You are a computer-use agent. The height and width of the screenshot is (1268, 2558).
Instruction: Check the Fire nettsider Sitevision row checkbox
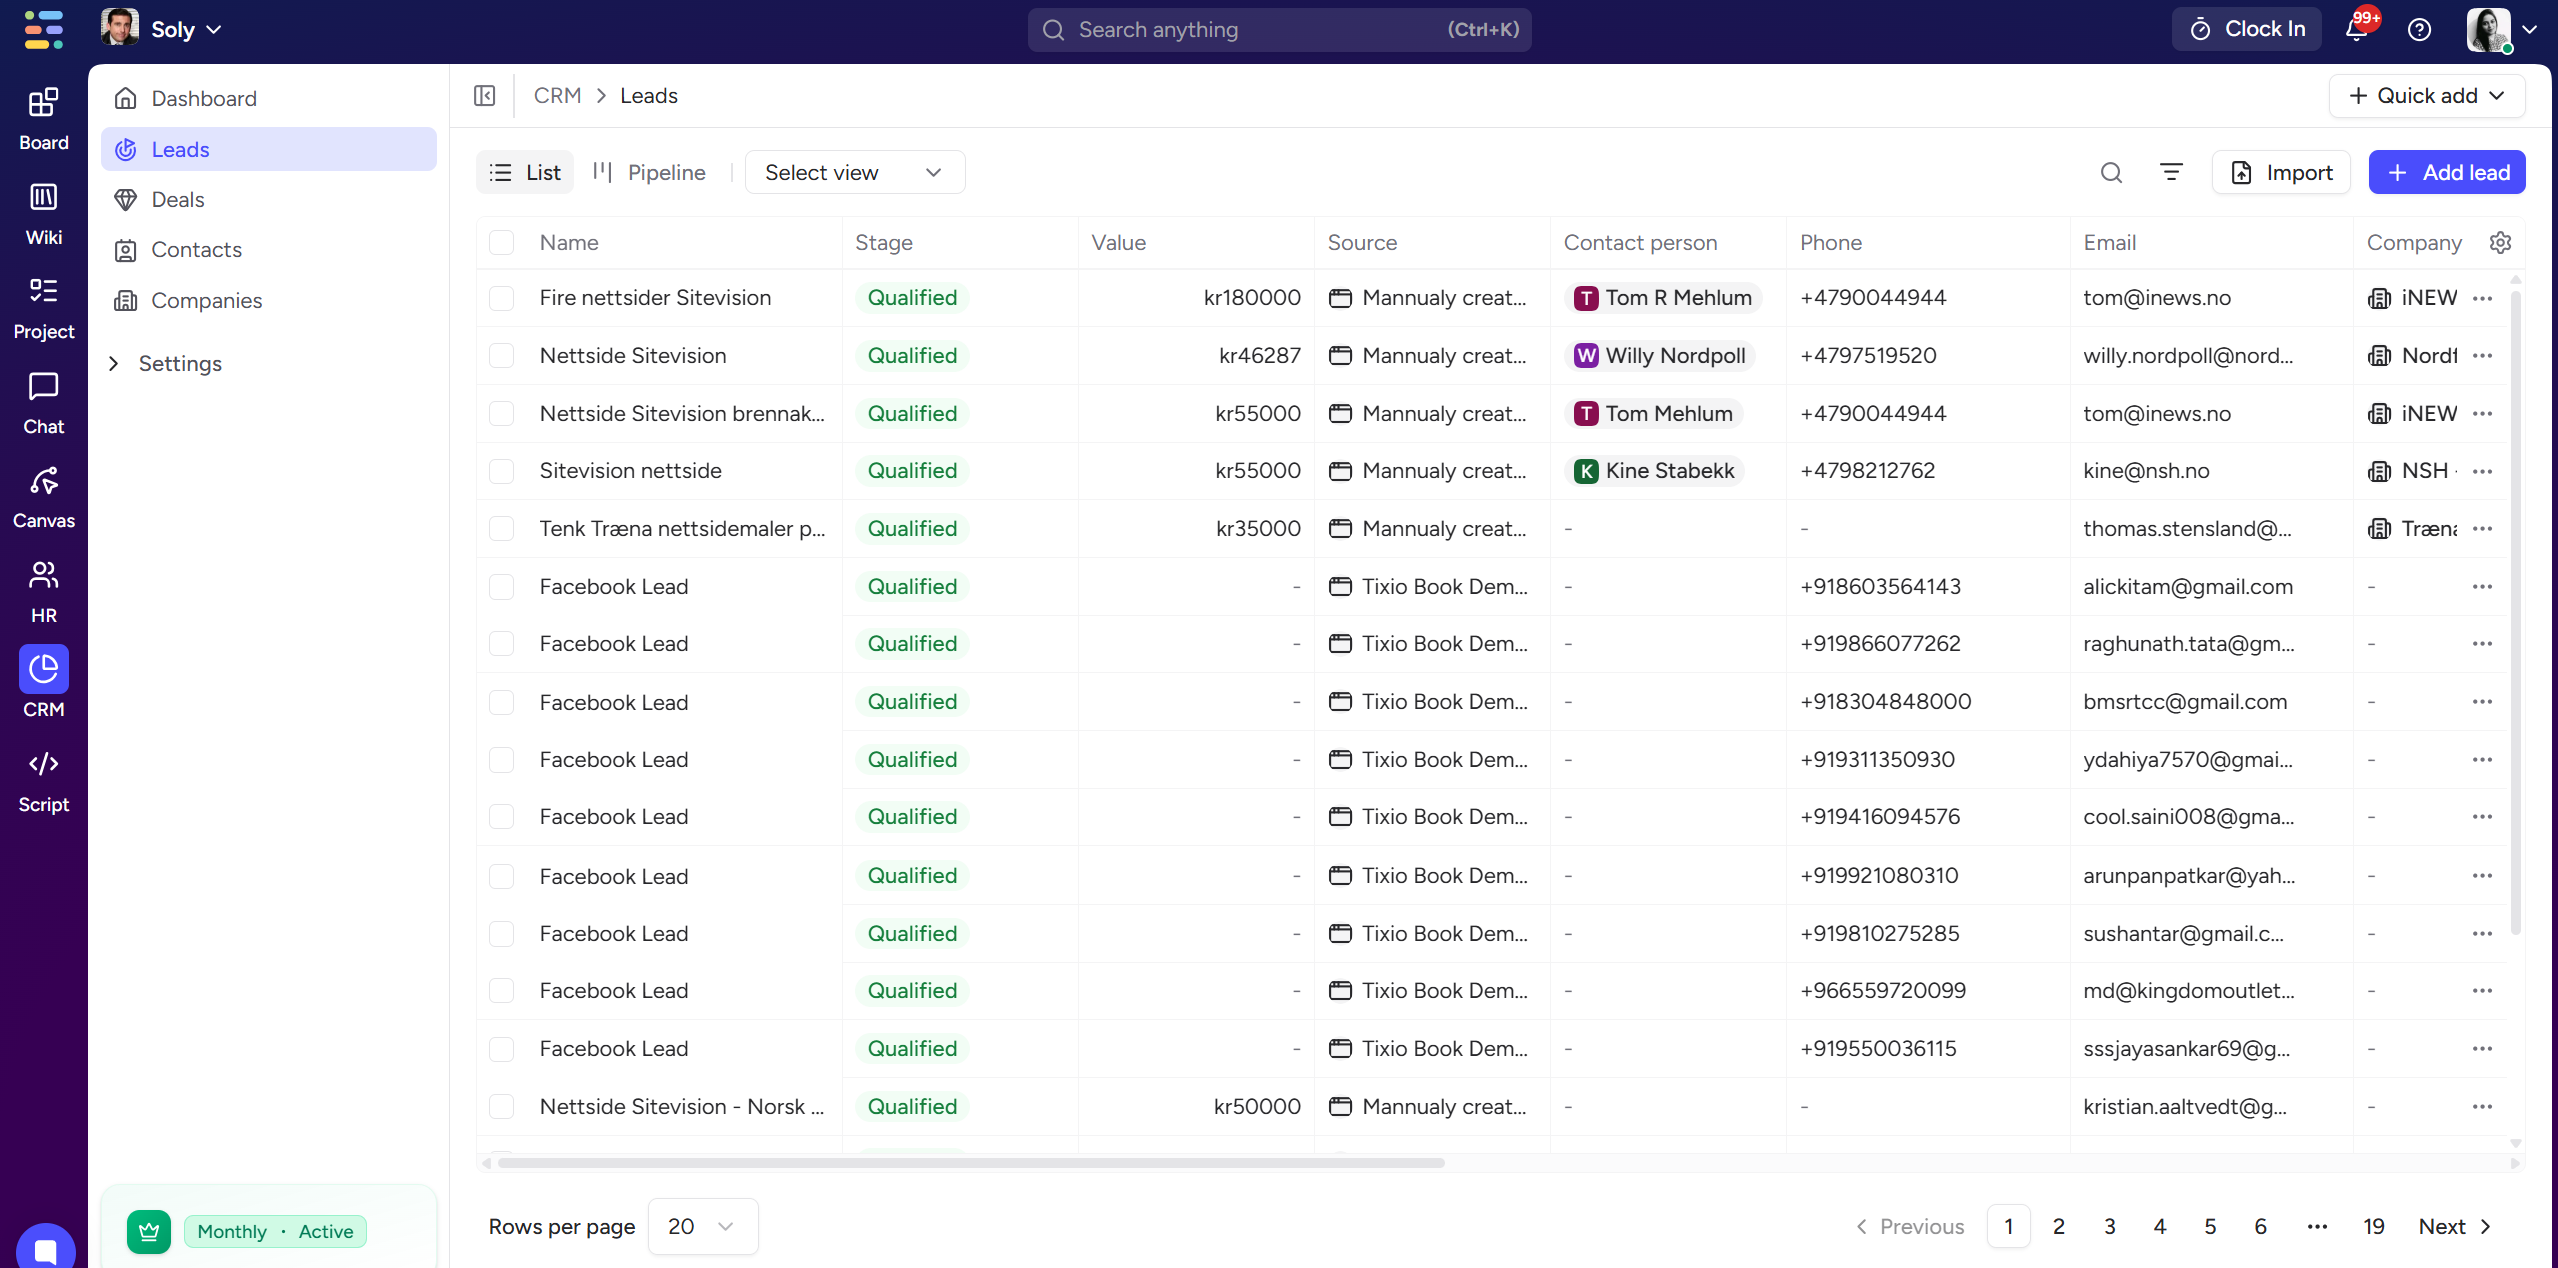501,298
